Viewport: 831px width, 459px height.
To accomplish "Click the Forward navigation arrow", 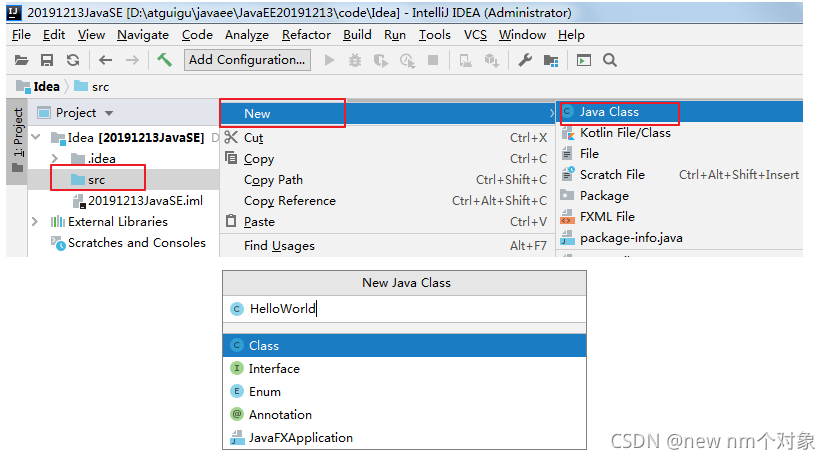I will pos(132,60).
